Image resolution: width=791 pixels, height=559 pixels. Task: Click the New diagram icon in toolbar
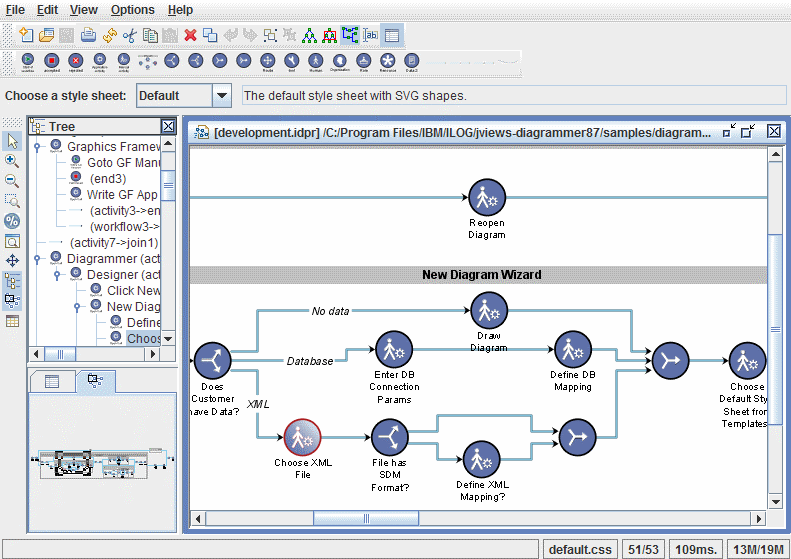[x=27, y=35]
